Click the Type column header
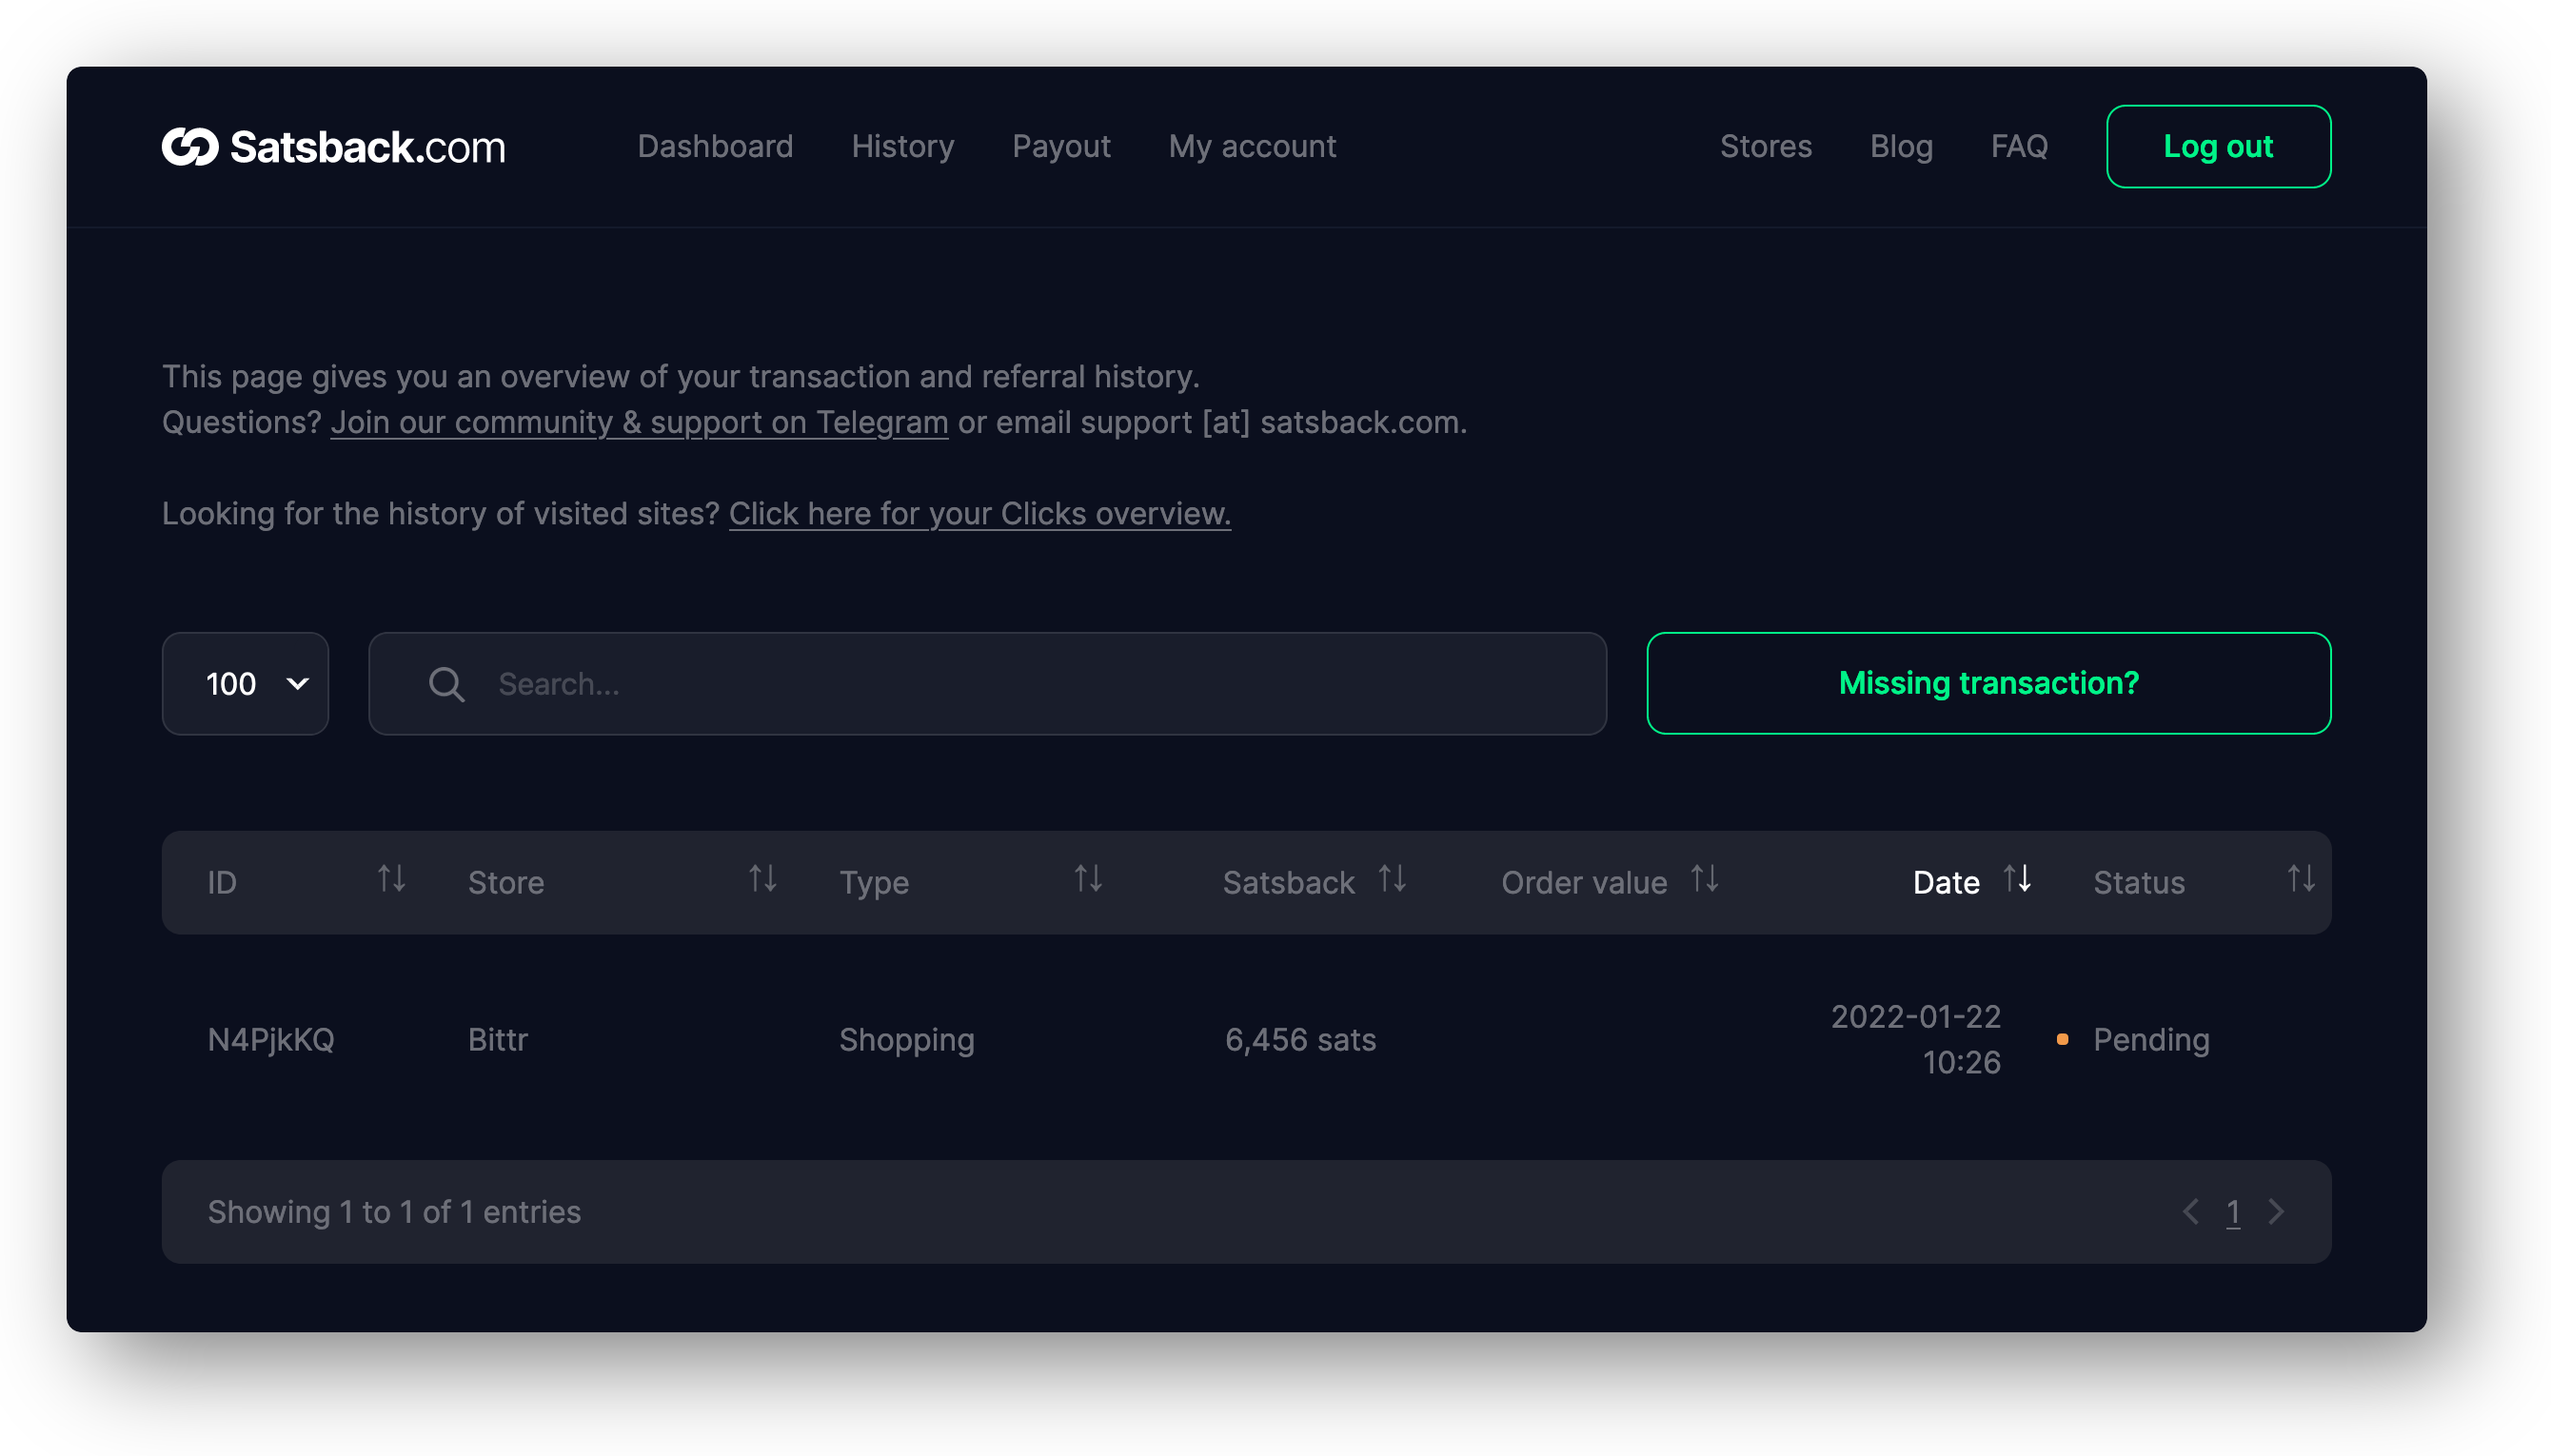This screenshot has width=2551, height=1456. (873, 883)
